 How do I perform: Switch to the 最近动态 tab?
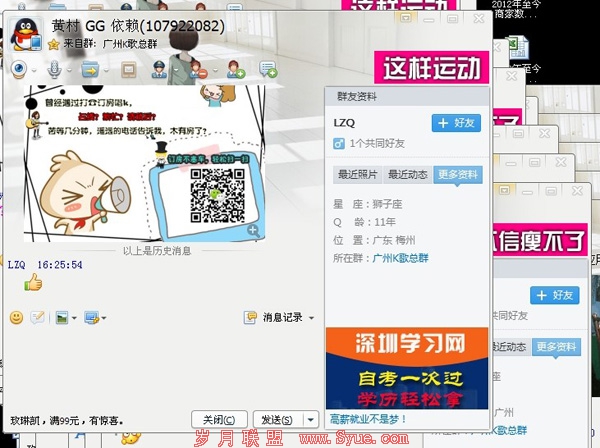408,175
